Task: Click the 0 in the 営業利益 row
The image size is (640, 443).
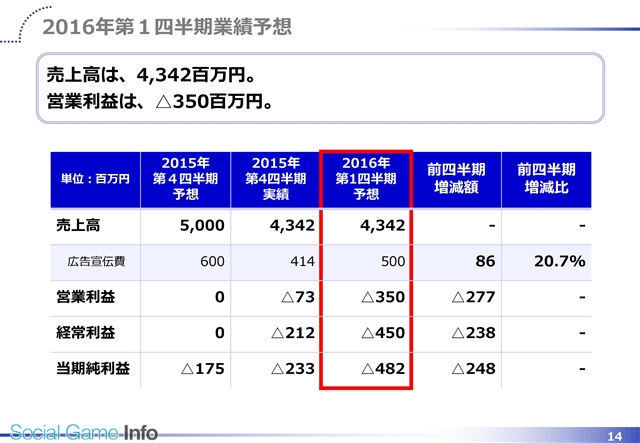Action: tap(220, 297)
